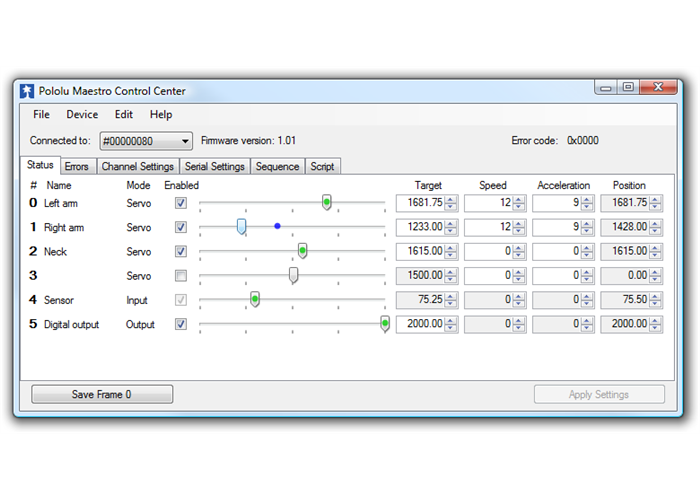The height and width of the screenshot is (500, 700).
Task: Enable the channel 3 servo checkbox
Action: coord(181,275)
